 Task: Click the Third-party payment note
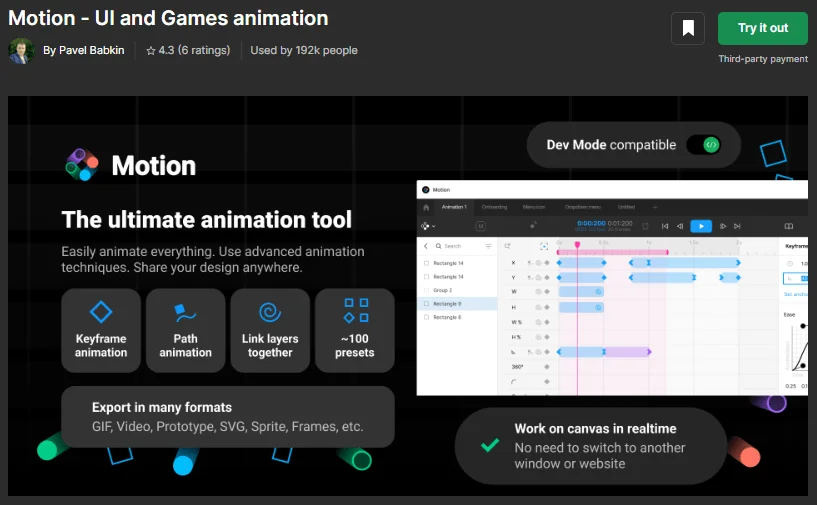(x=763, y=59)
